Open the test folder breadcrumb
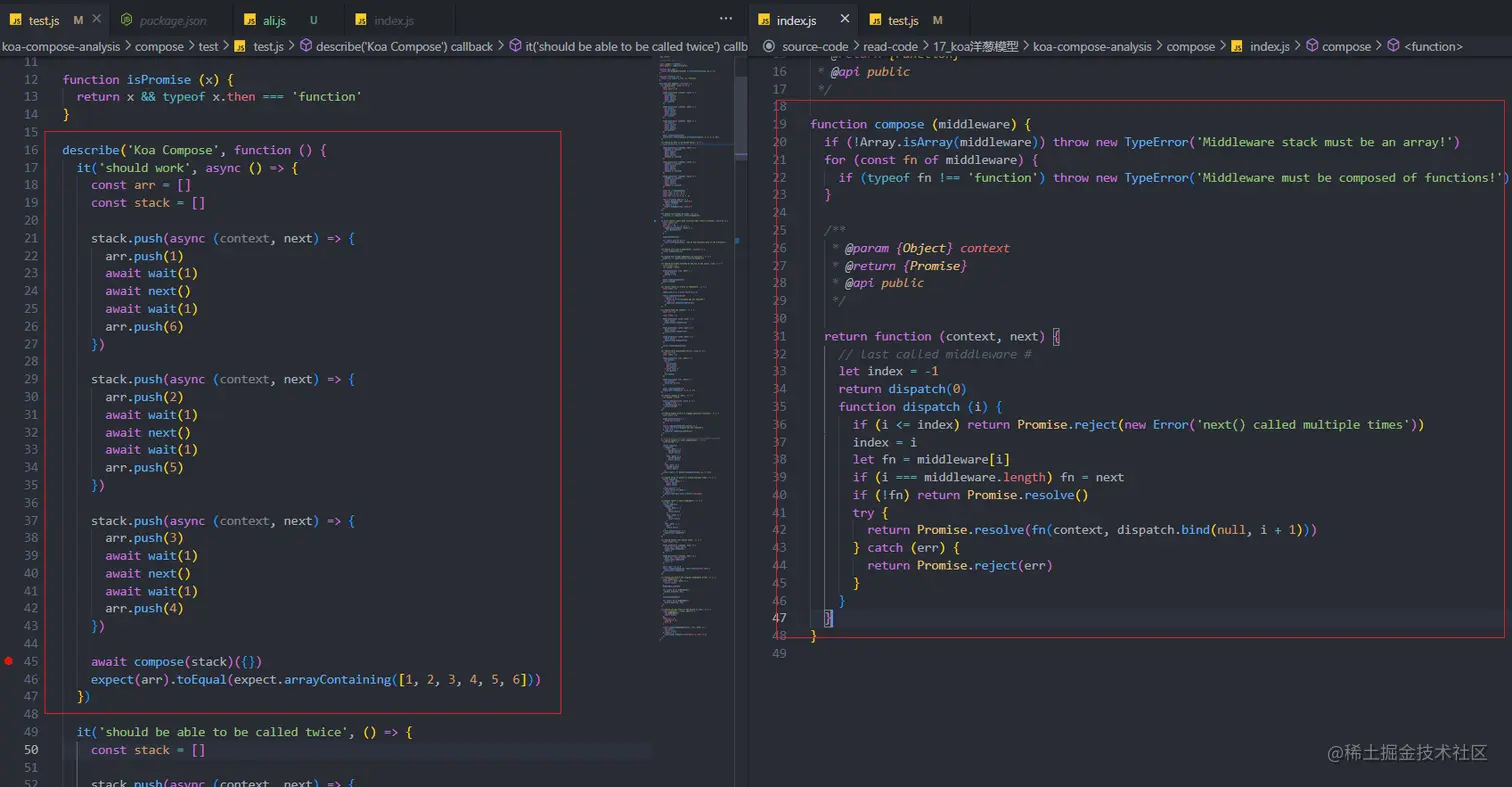Viewport: 1512px width, 787px height. pyautogui.click(x=208, y=46)
